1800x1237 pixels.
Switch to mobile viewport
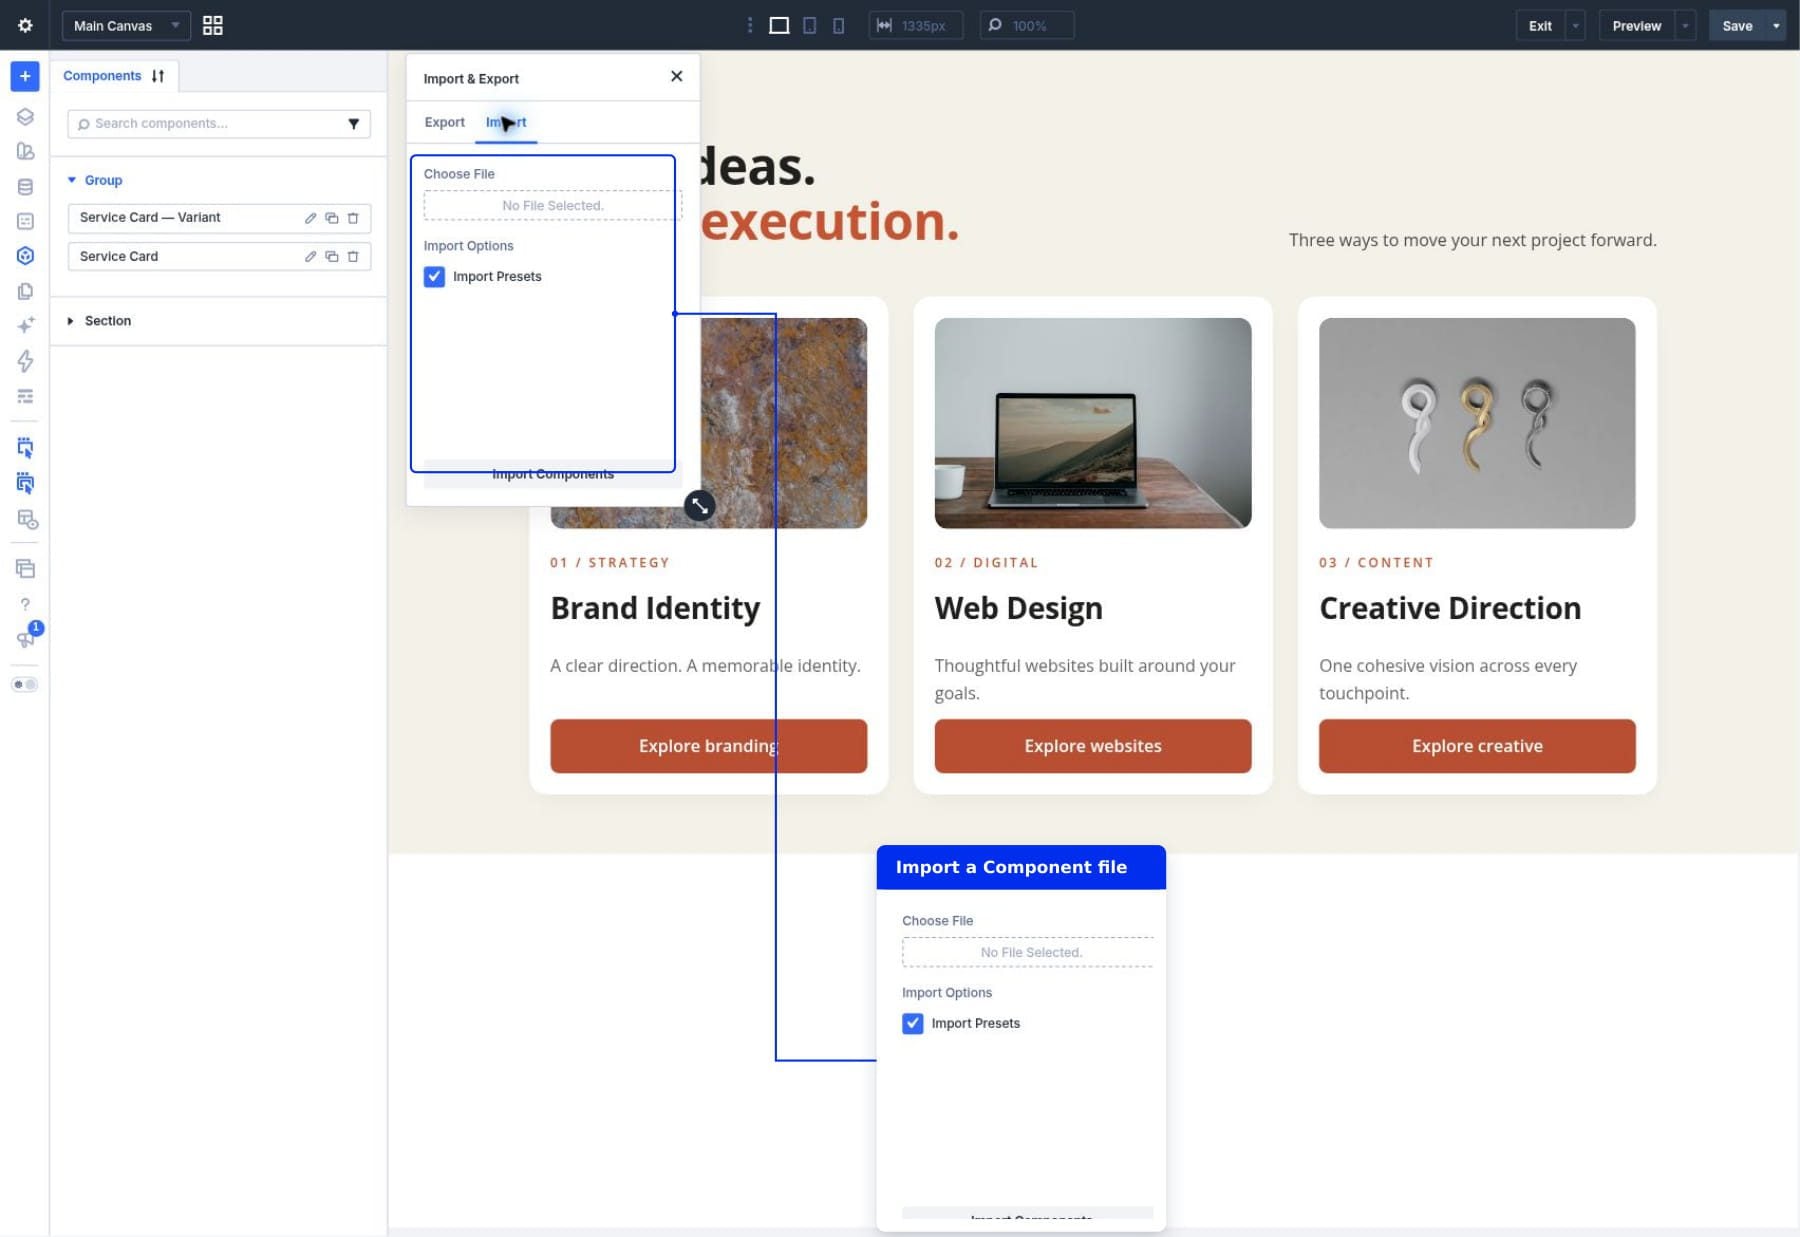(839, 25)
